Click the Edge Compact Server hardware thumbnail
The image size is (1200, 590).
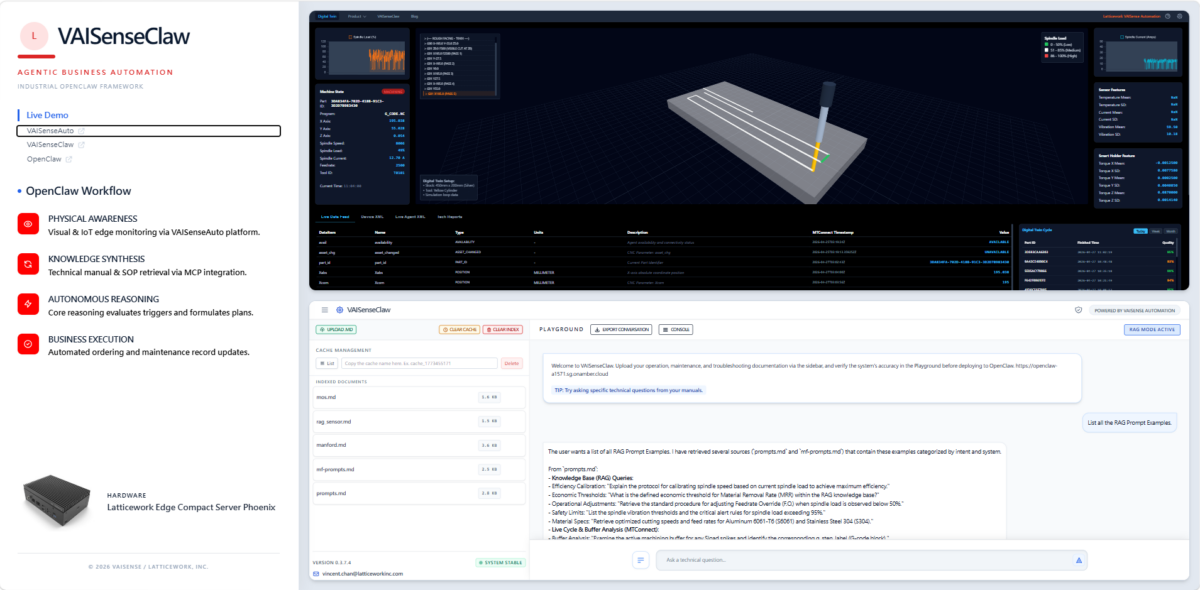tap(56, 500)
